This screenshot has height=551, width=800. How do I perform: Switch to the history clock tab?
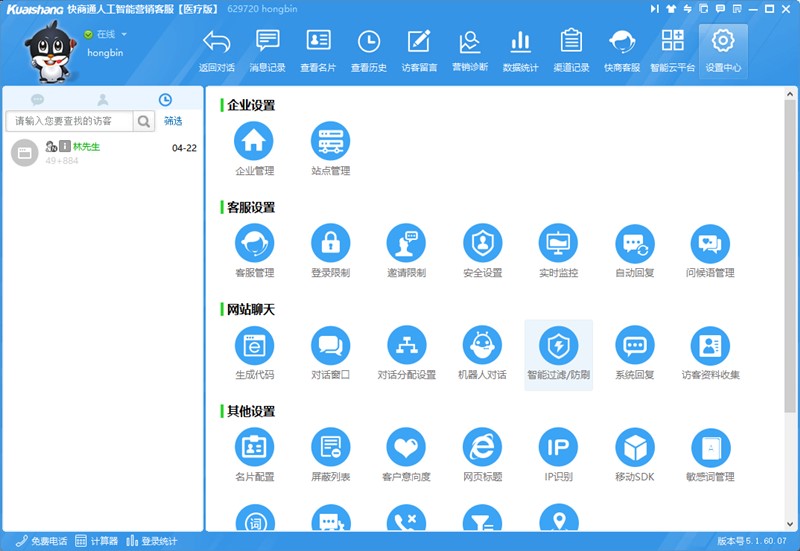pos(165,100)
